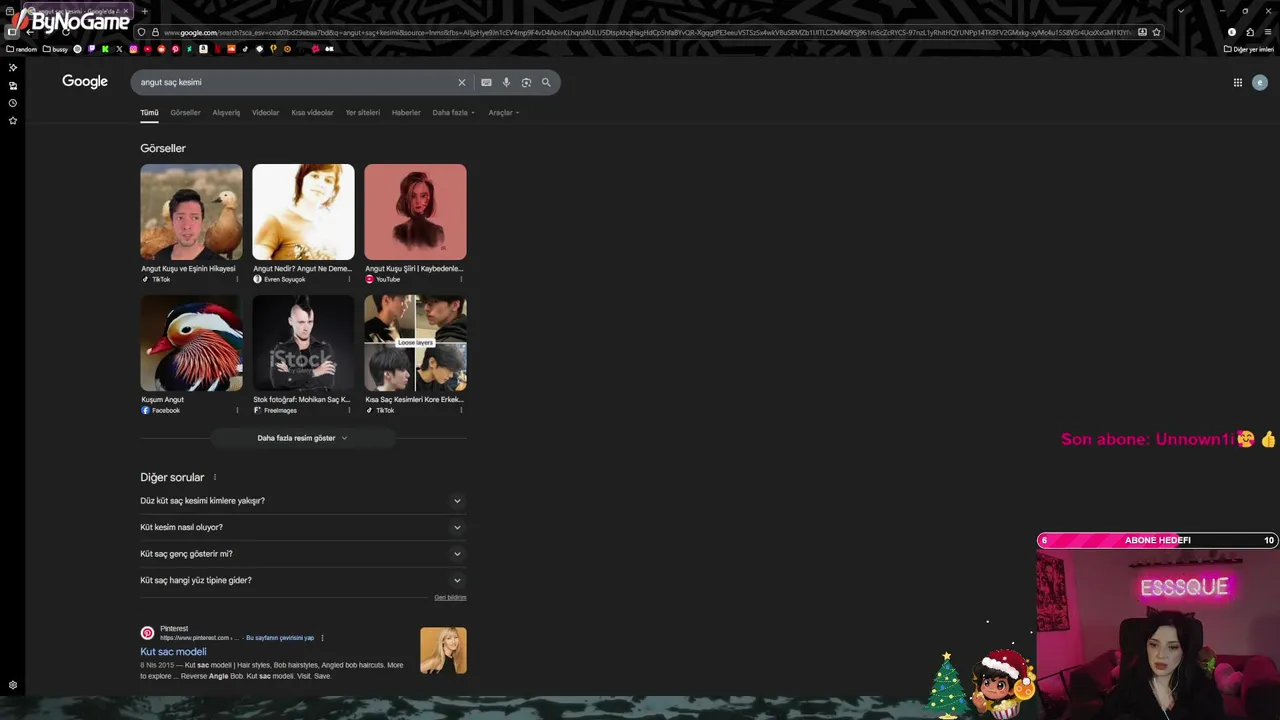
Task: Open the Google account avatar
Action: [x=1260, y=83]
